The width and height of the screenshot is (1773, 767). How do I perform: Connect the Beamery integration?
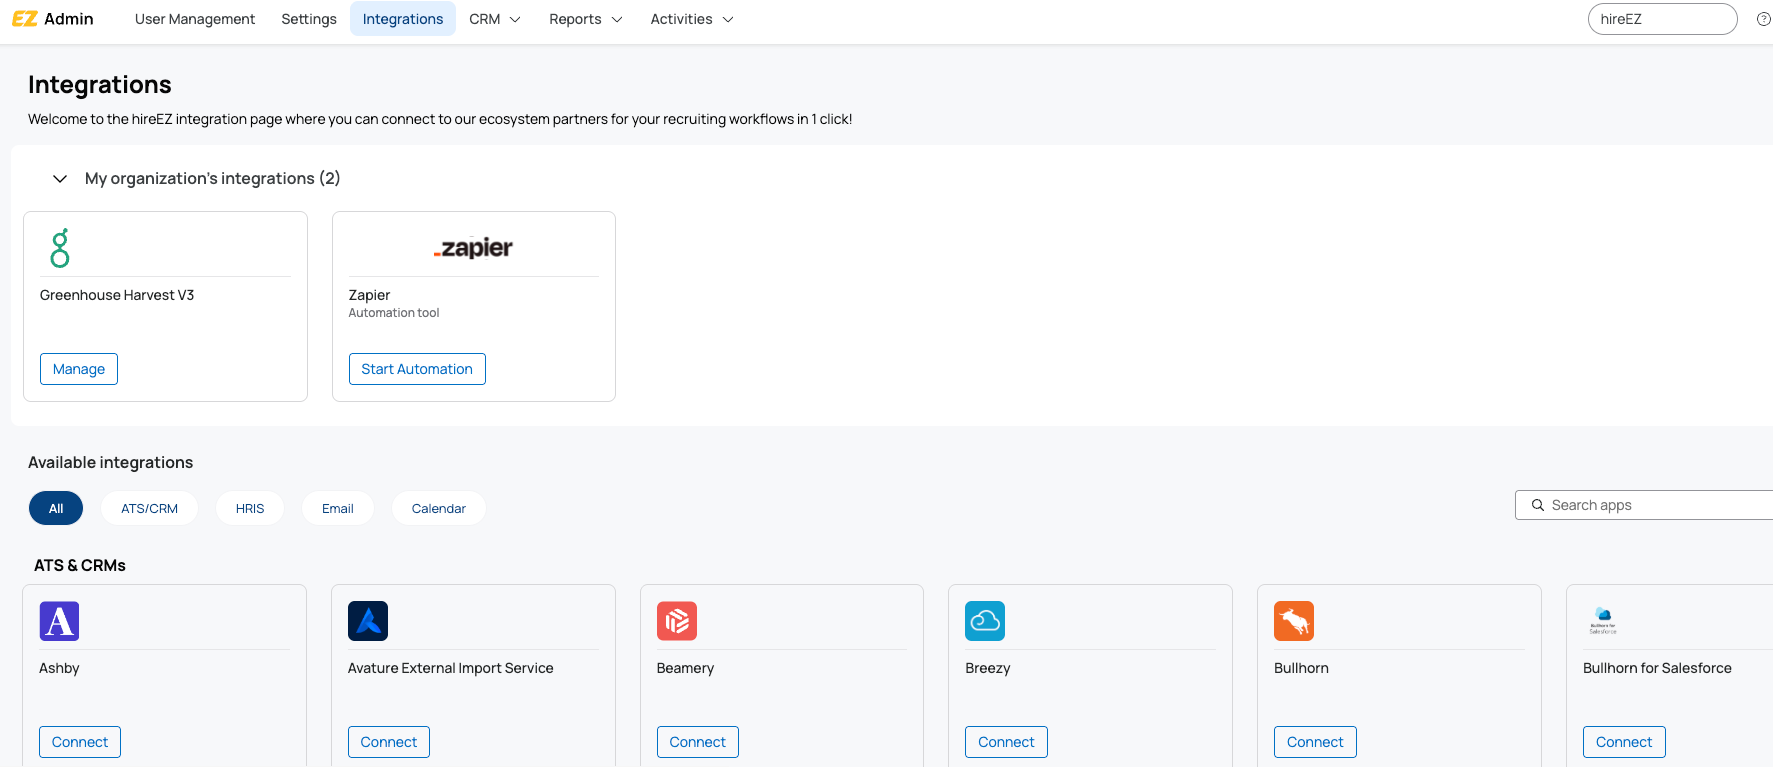click(698, 742)
